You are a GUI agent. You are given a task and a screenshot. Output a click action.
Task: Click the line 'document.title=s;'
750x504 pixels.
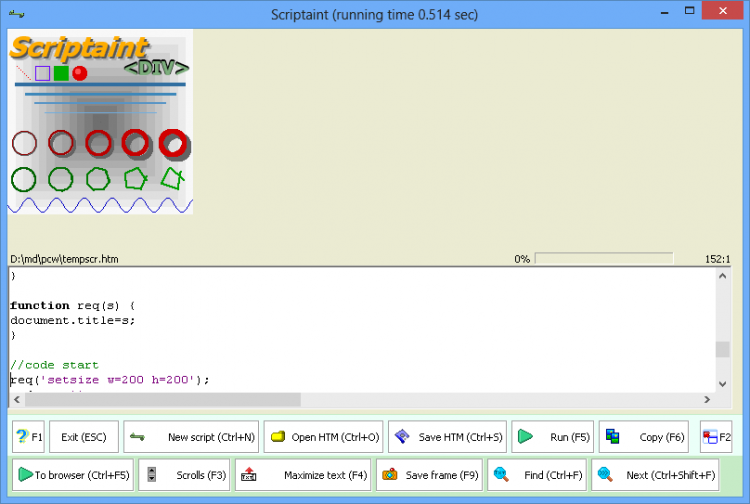click(73, 320)
